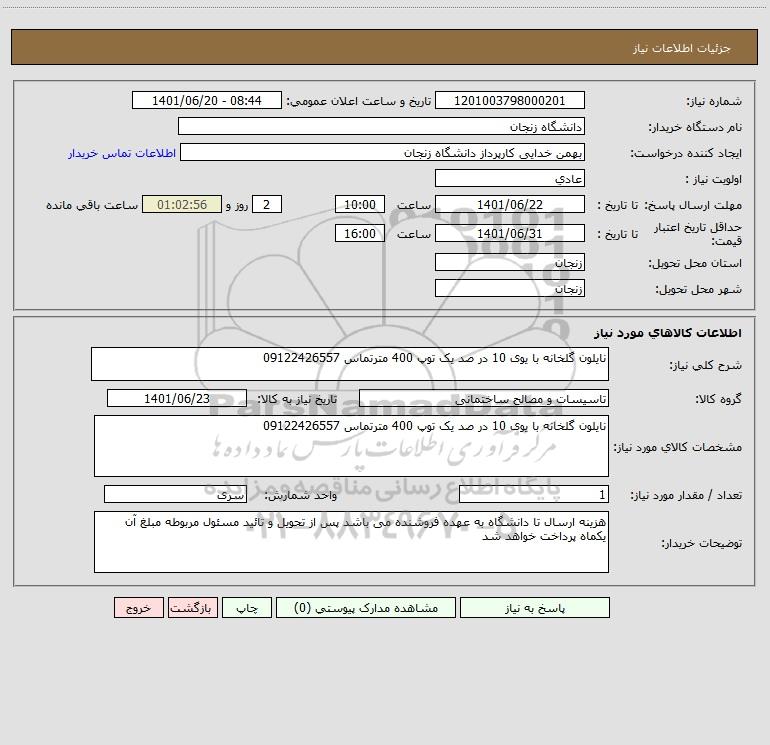Click the remaining days field showing 2

coord(267,204)
